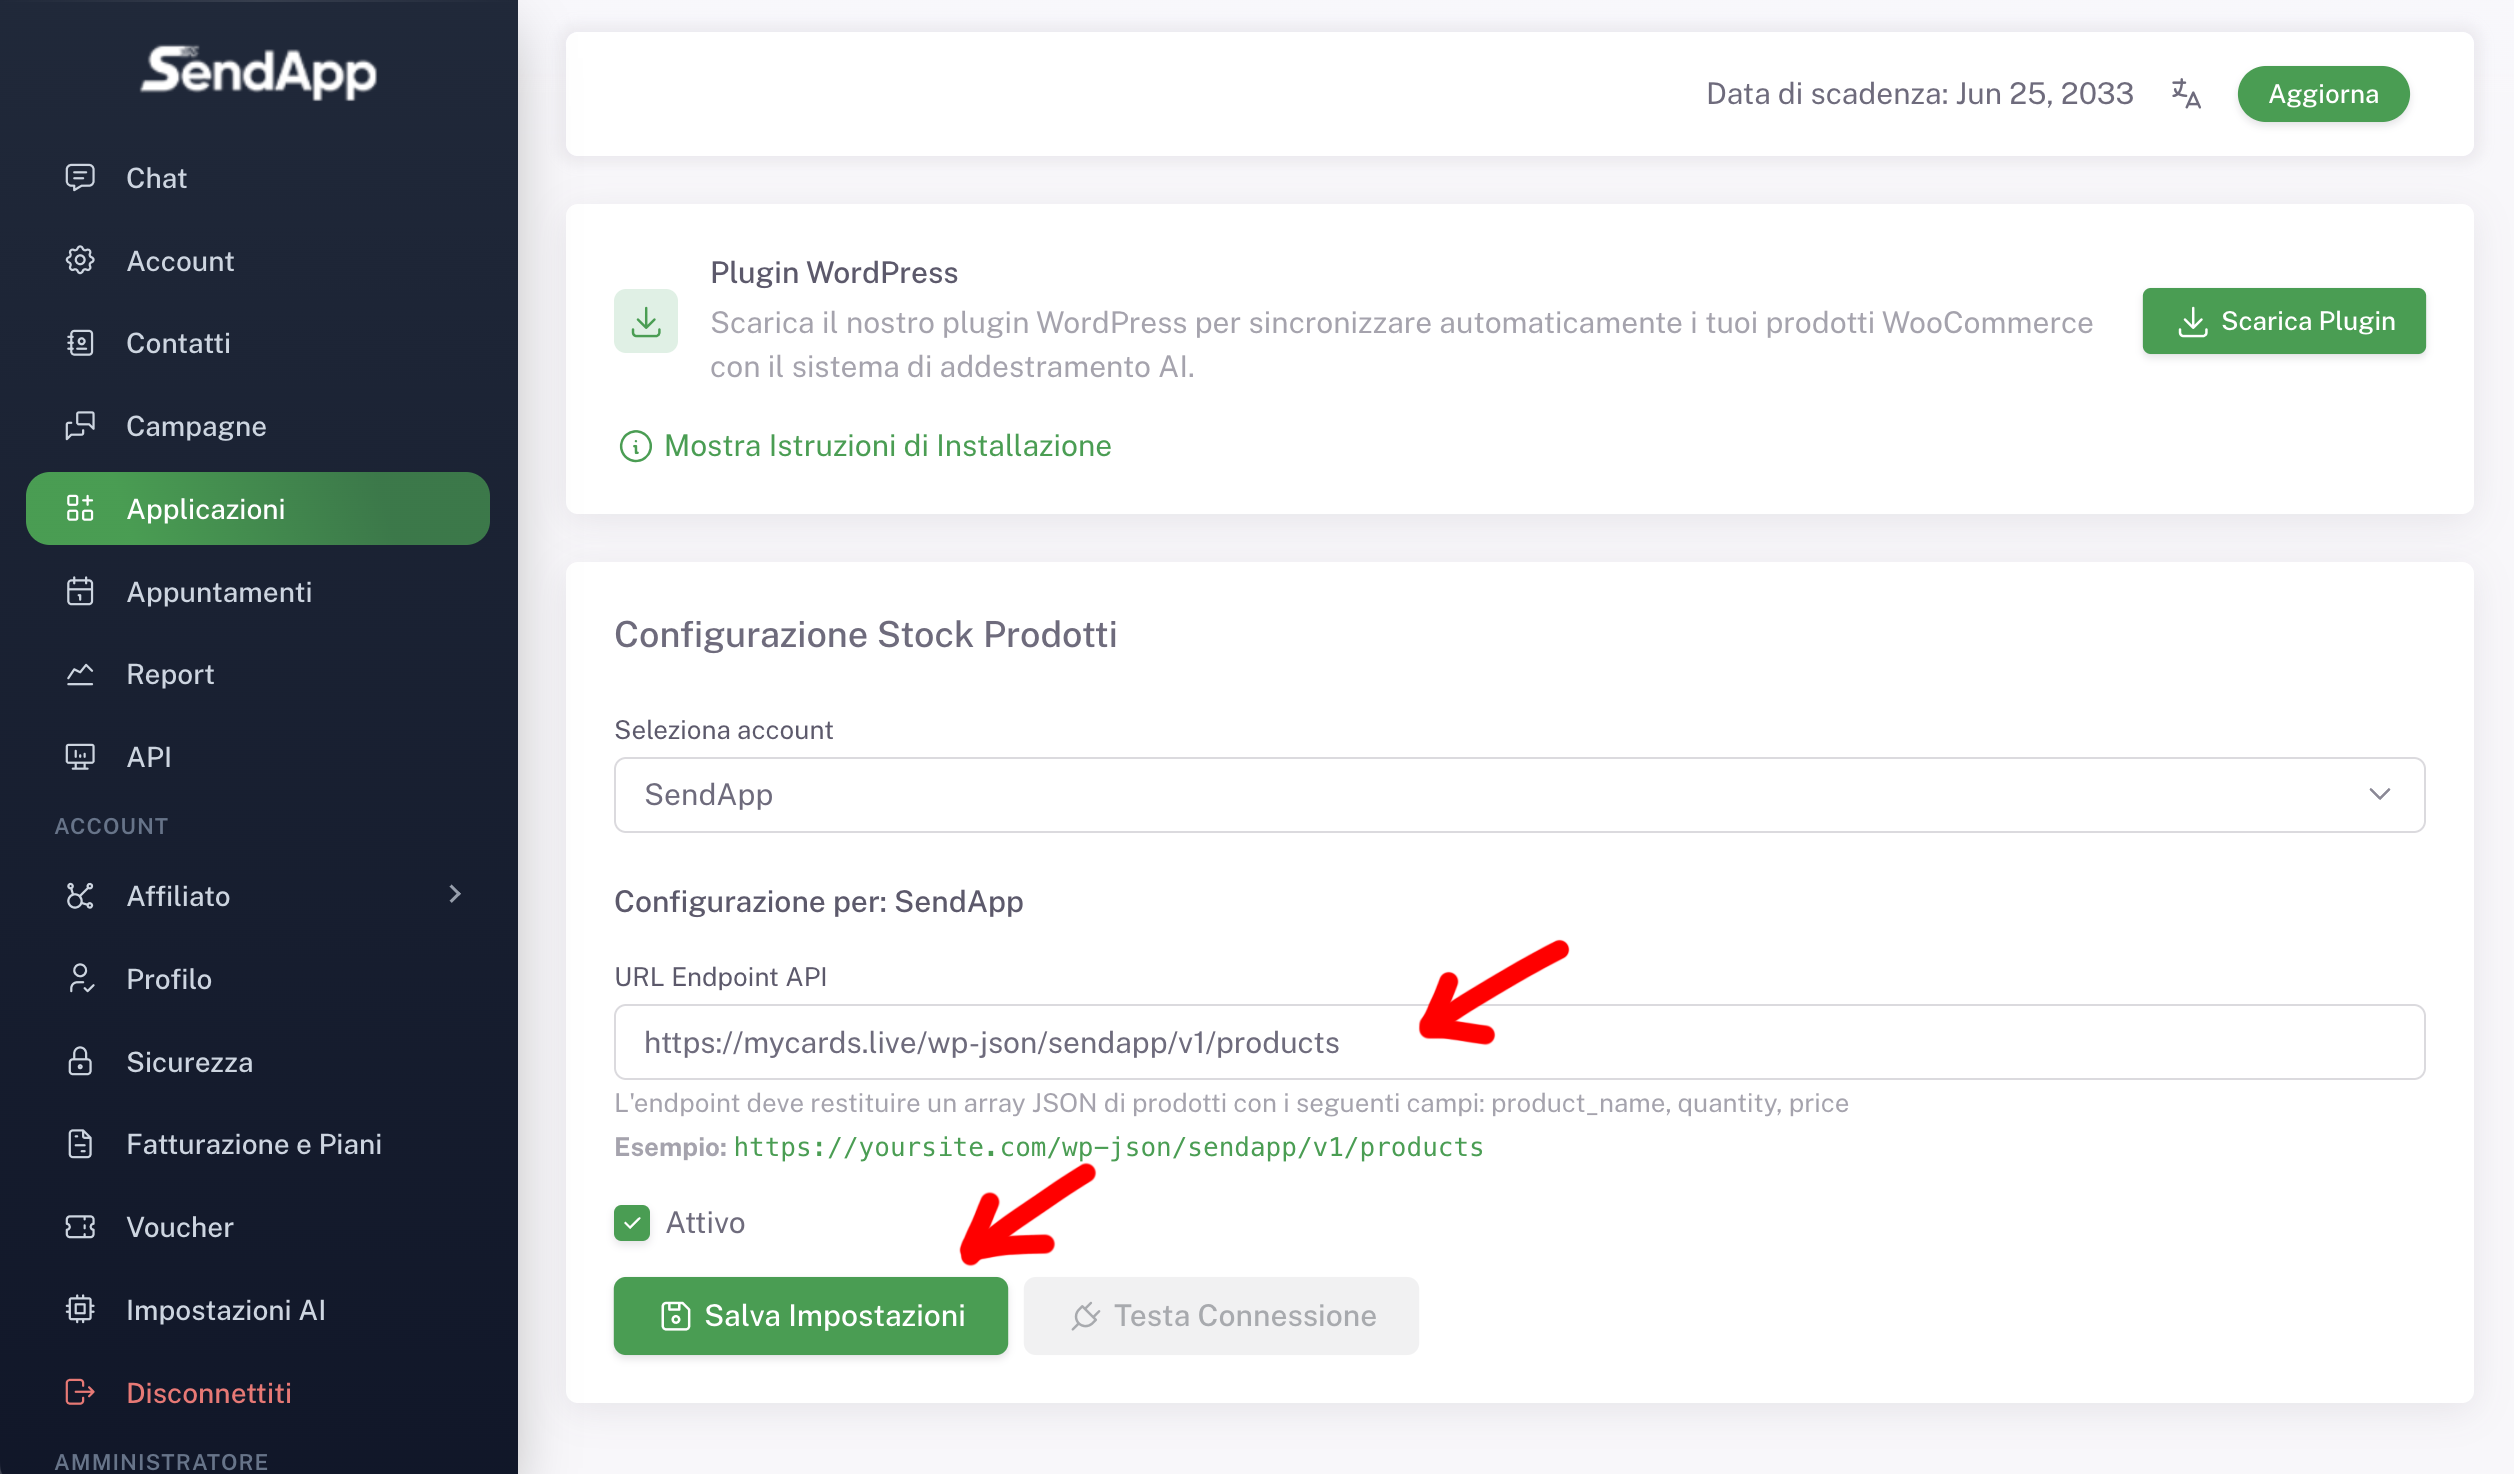
Task: Click the Sicurezza lock icon
Action: tap(80, 1061)
